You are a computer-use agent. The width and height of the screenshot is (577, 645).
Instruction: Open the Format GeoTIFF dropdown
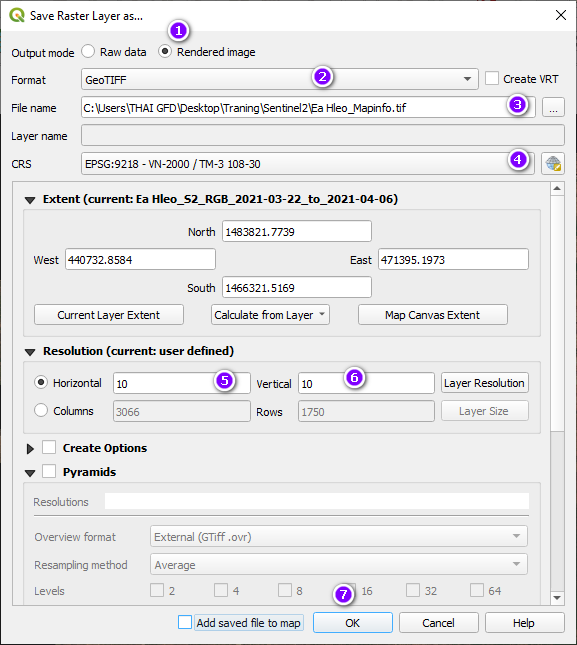280,79
